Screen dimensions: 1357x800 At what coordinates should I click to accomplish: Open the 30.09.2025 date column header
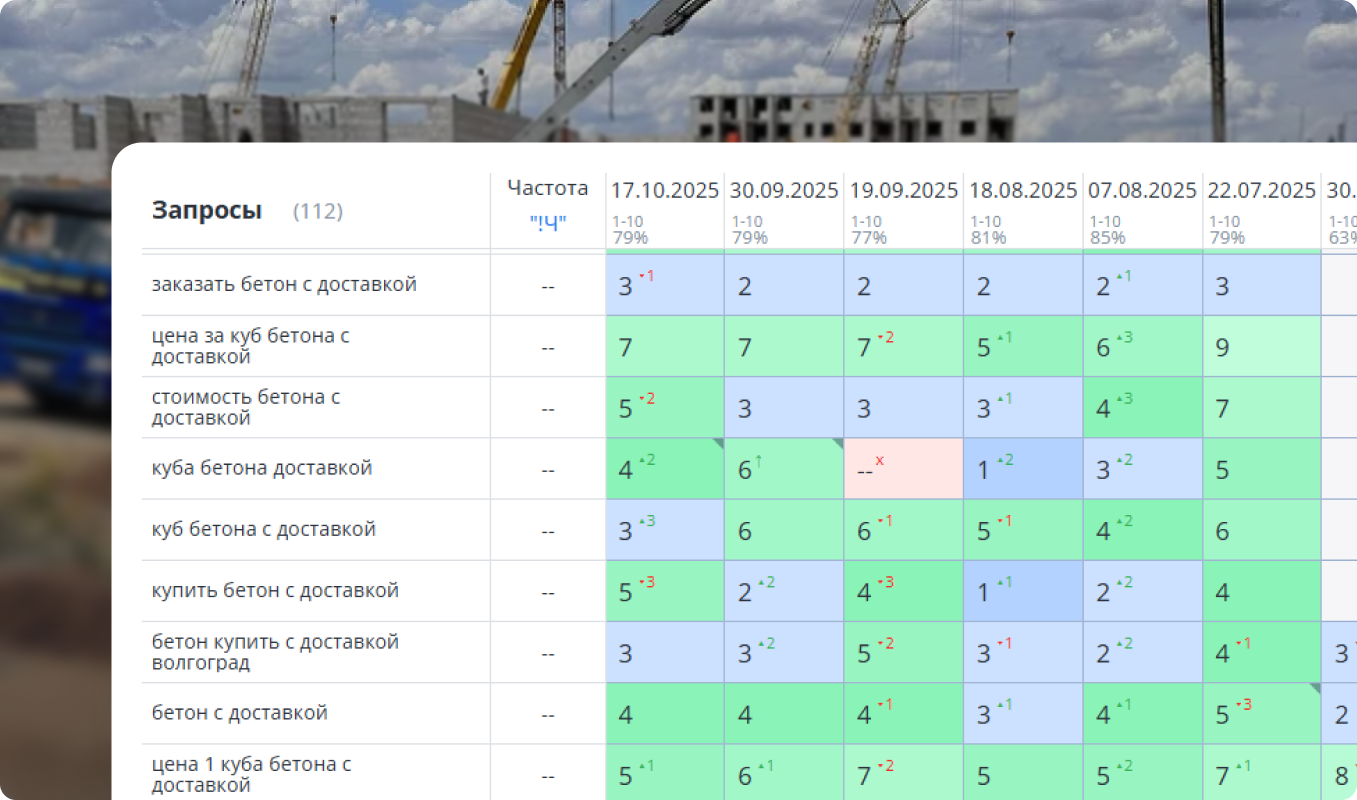[x=784, y=190]
